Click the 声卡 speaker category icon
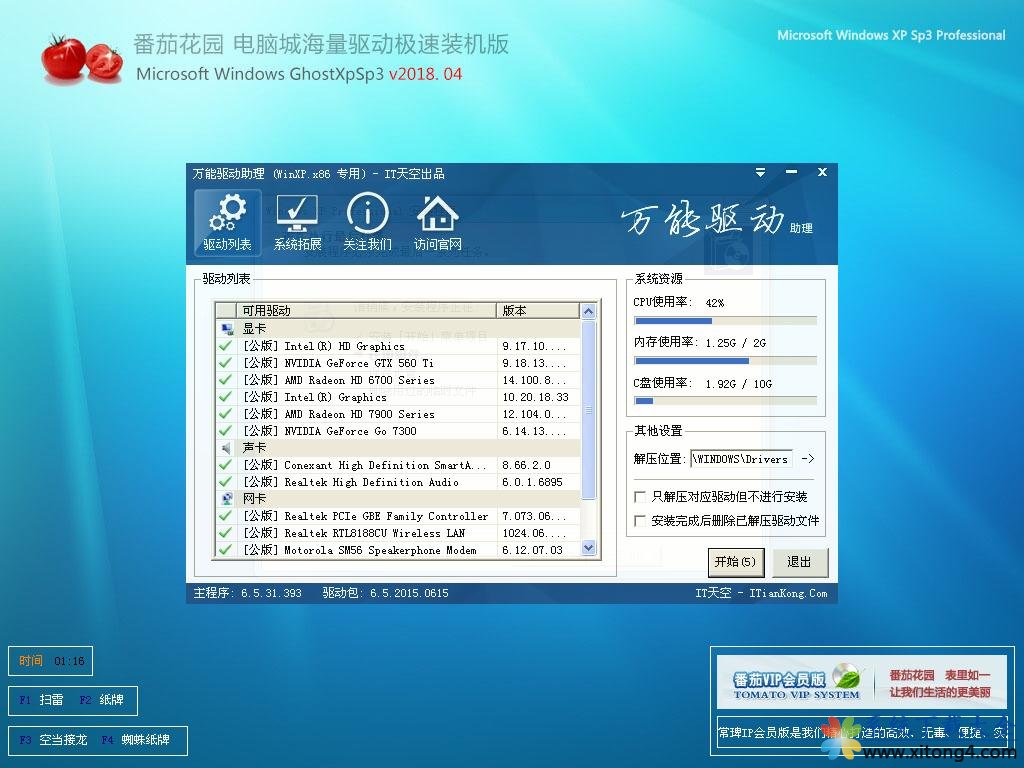This screenshot has width=1024, height=768. 226,448
